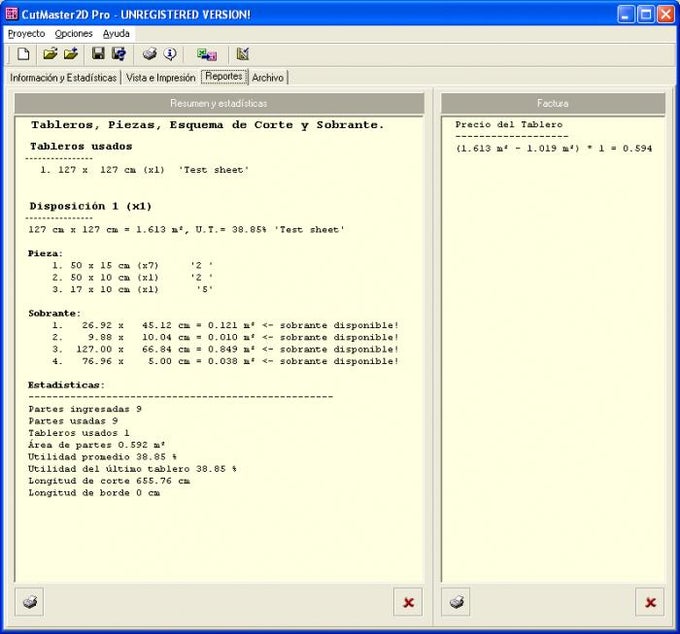680x634 pixels.
Task: Click the spreadsheet export toolbar icon
Action: 206,54
